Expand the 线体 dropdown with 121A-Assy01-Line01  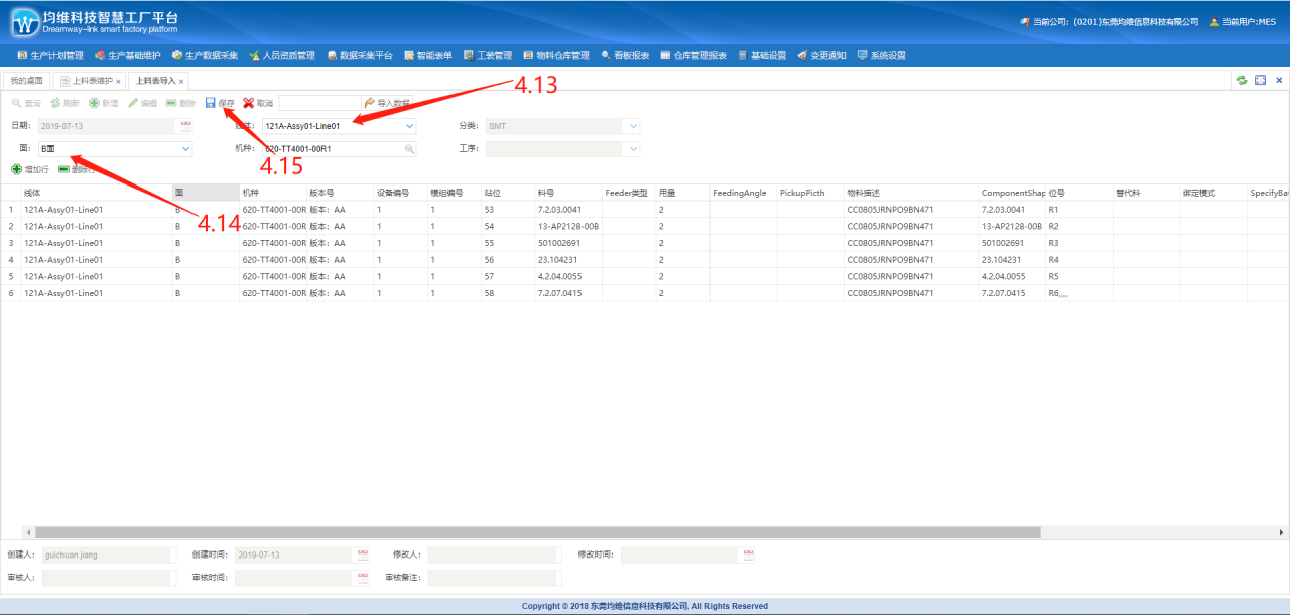pyautogui.click(x=408, y=125)
